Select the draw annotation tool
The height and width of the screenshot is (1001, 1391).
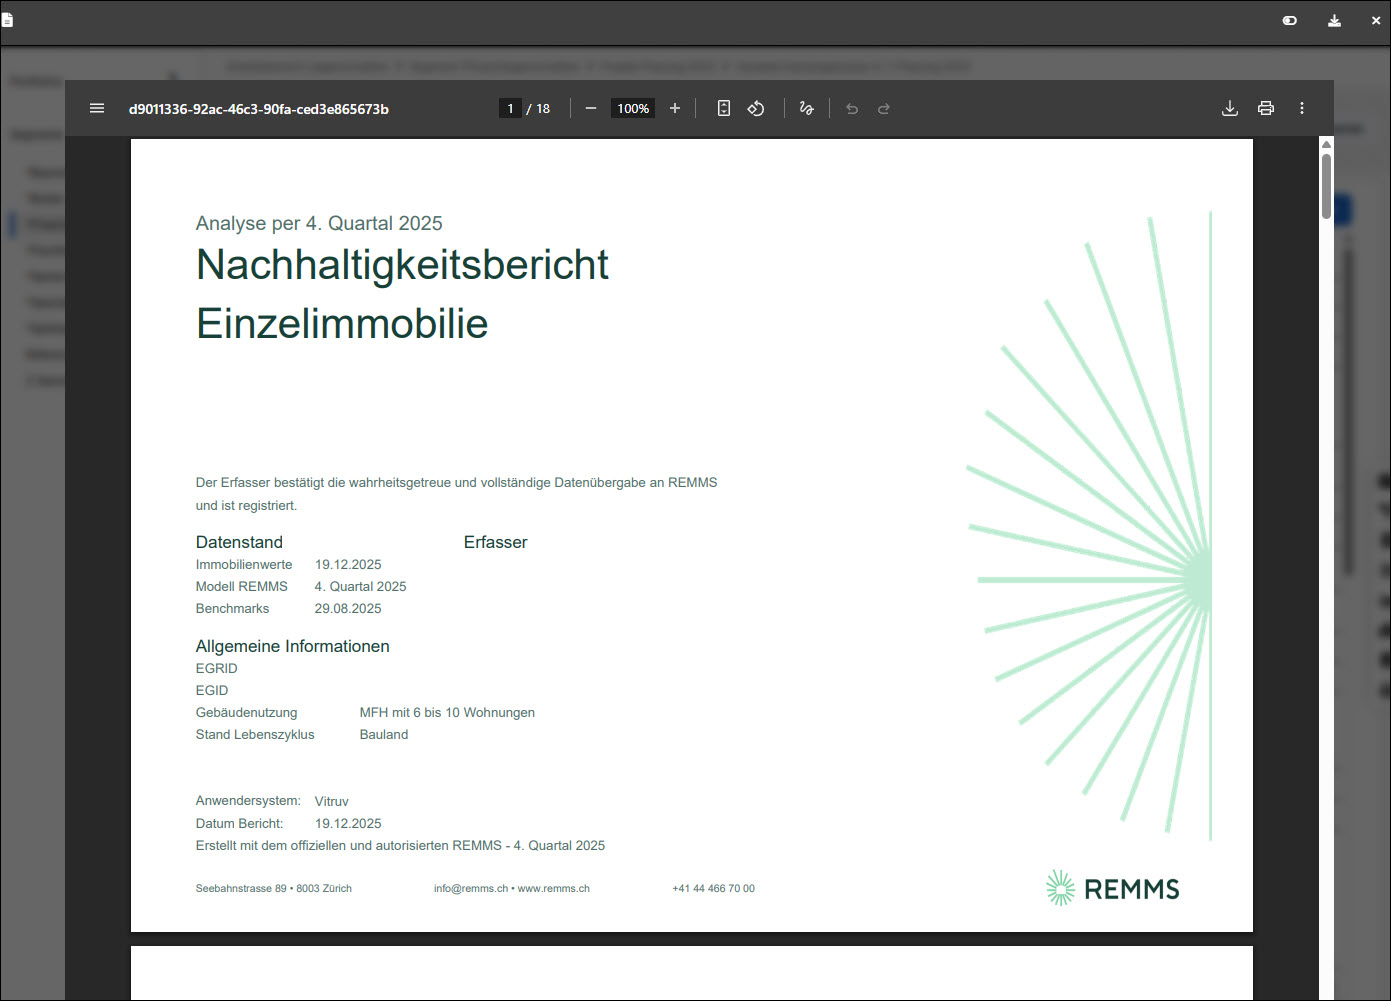click(x=807, y=108)
